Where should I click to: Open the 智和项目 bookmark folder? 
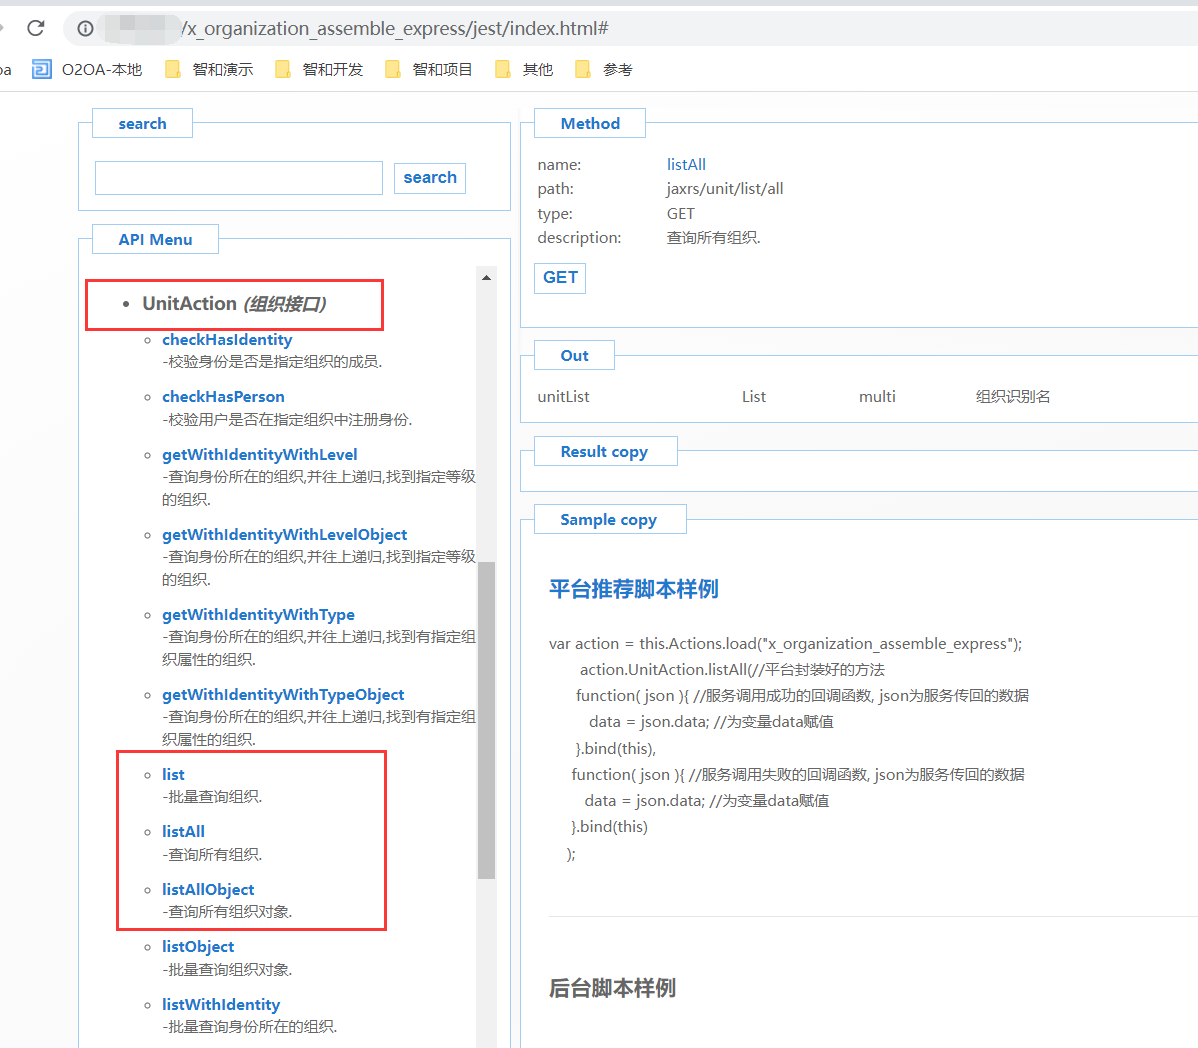(x=429, y=70)
